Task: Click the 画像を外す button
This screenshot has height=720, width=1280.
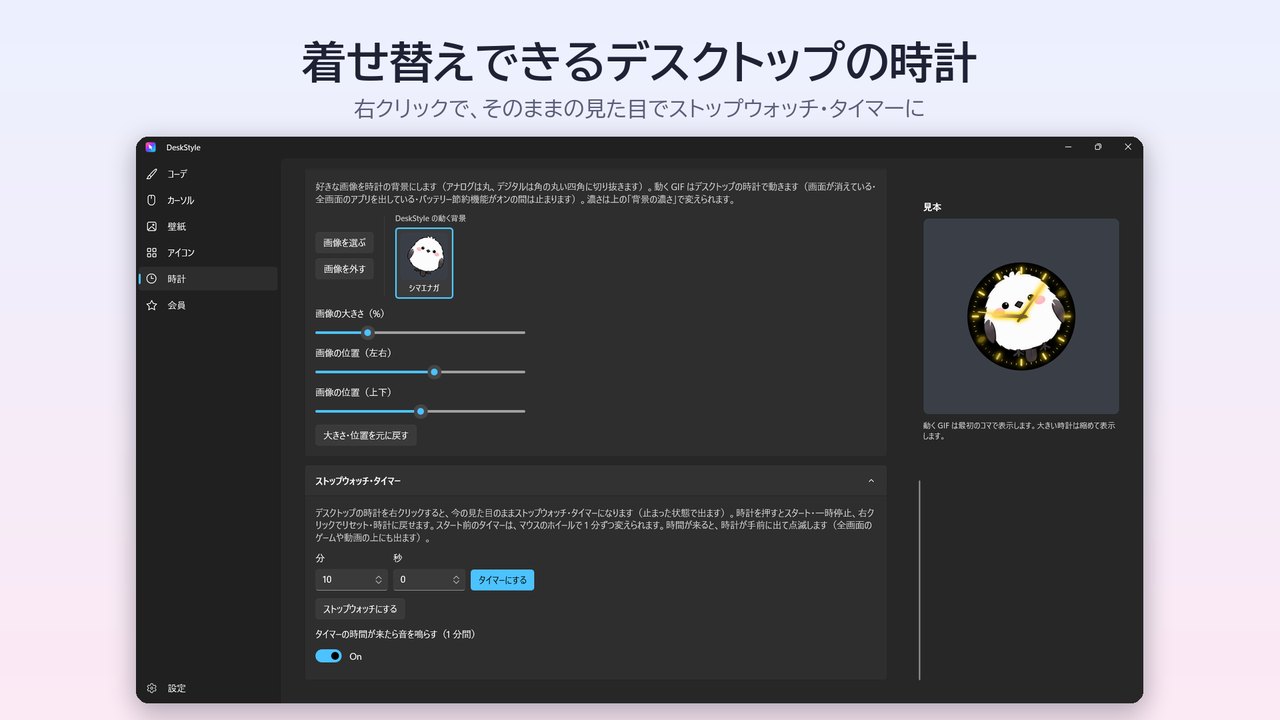Action: coord(344,268)
